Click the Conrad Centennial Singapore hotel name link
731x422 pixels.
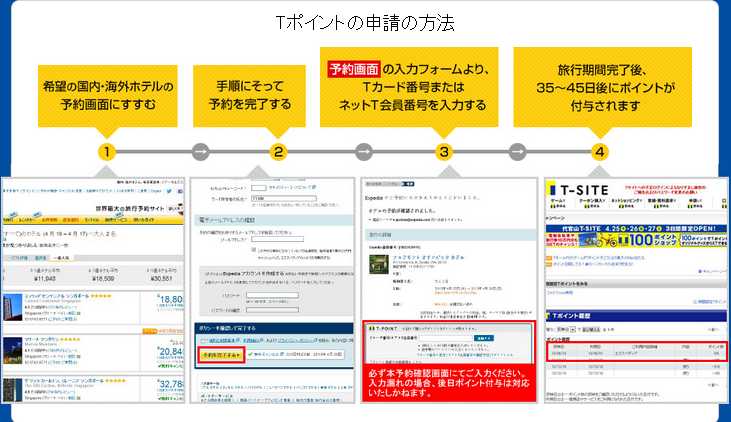point(57,296)
